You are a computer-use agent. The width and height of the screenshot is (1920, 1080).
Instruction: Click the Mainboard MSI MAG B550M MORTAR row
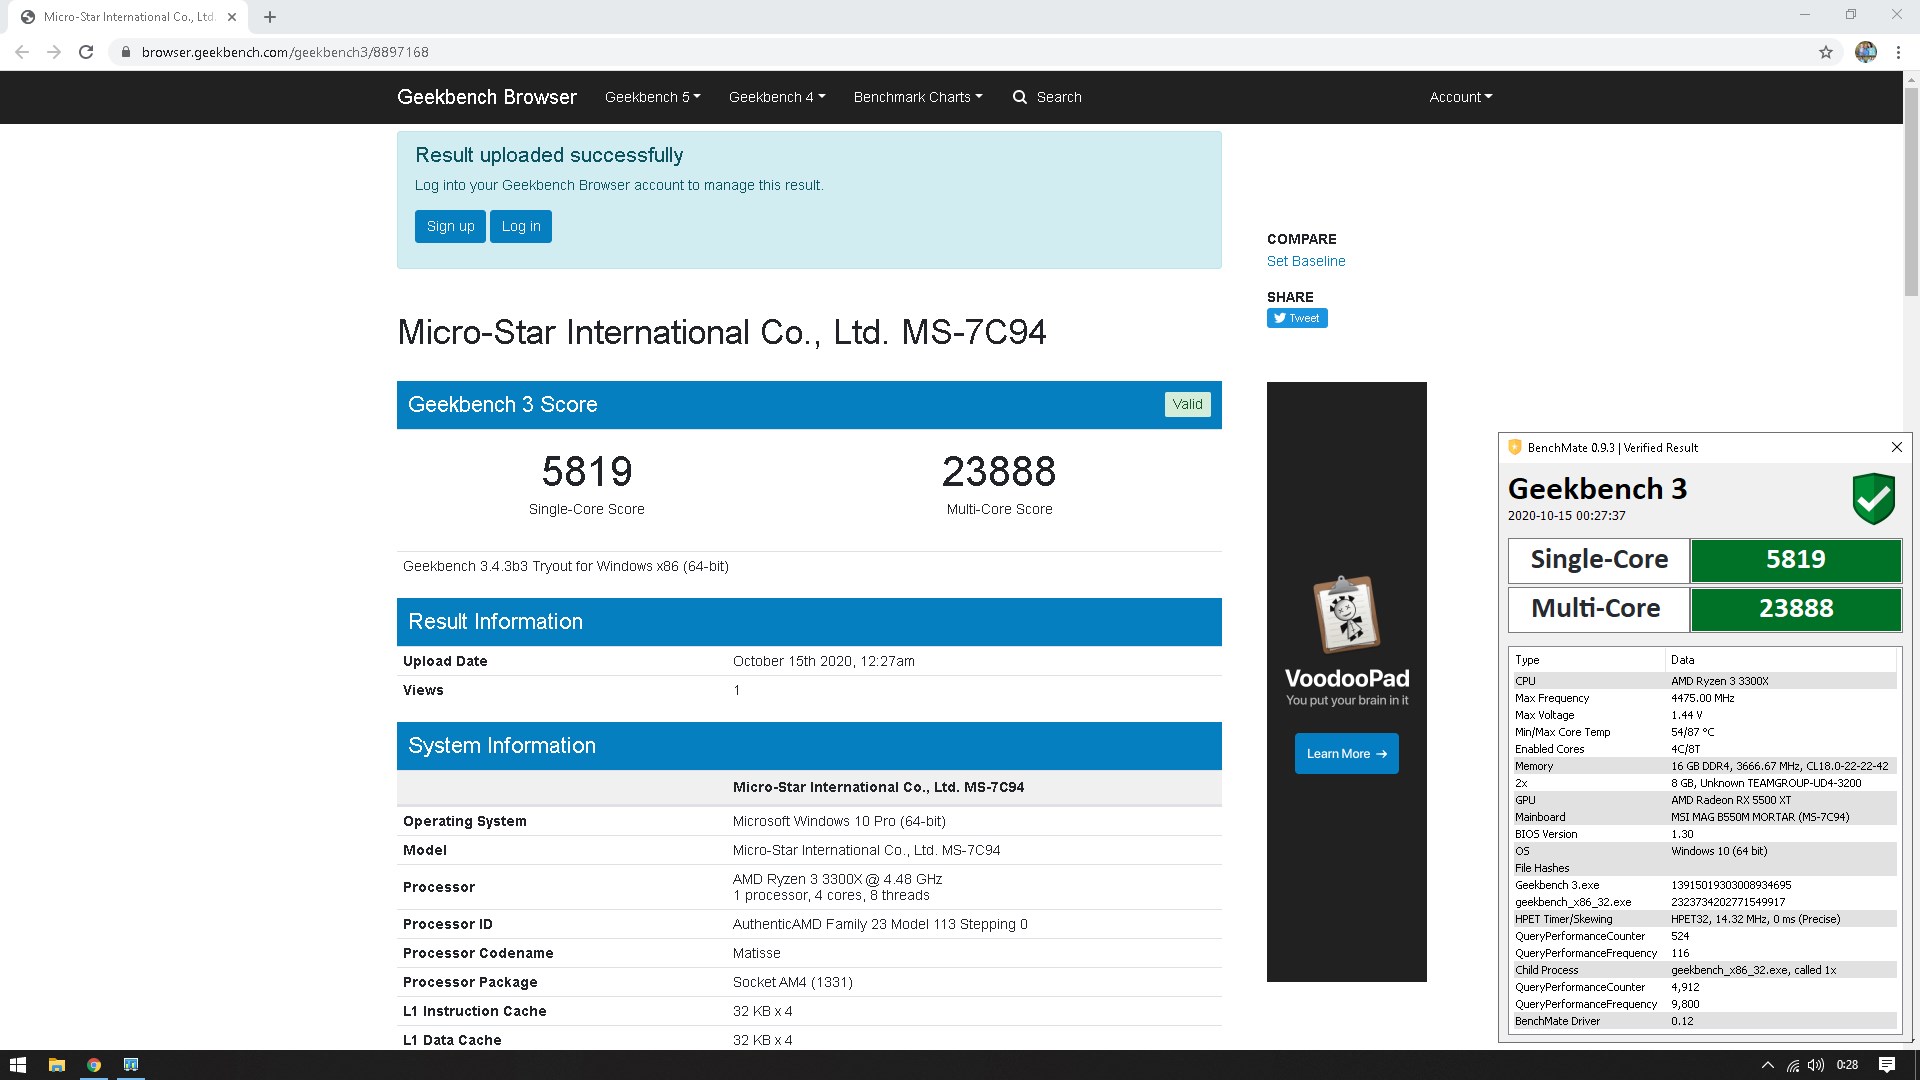(1704, 817)
